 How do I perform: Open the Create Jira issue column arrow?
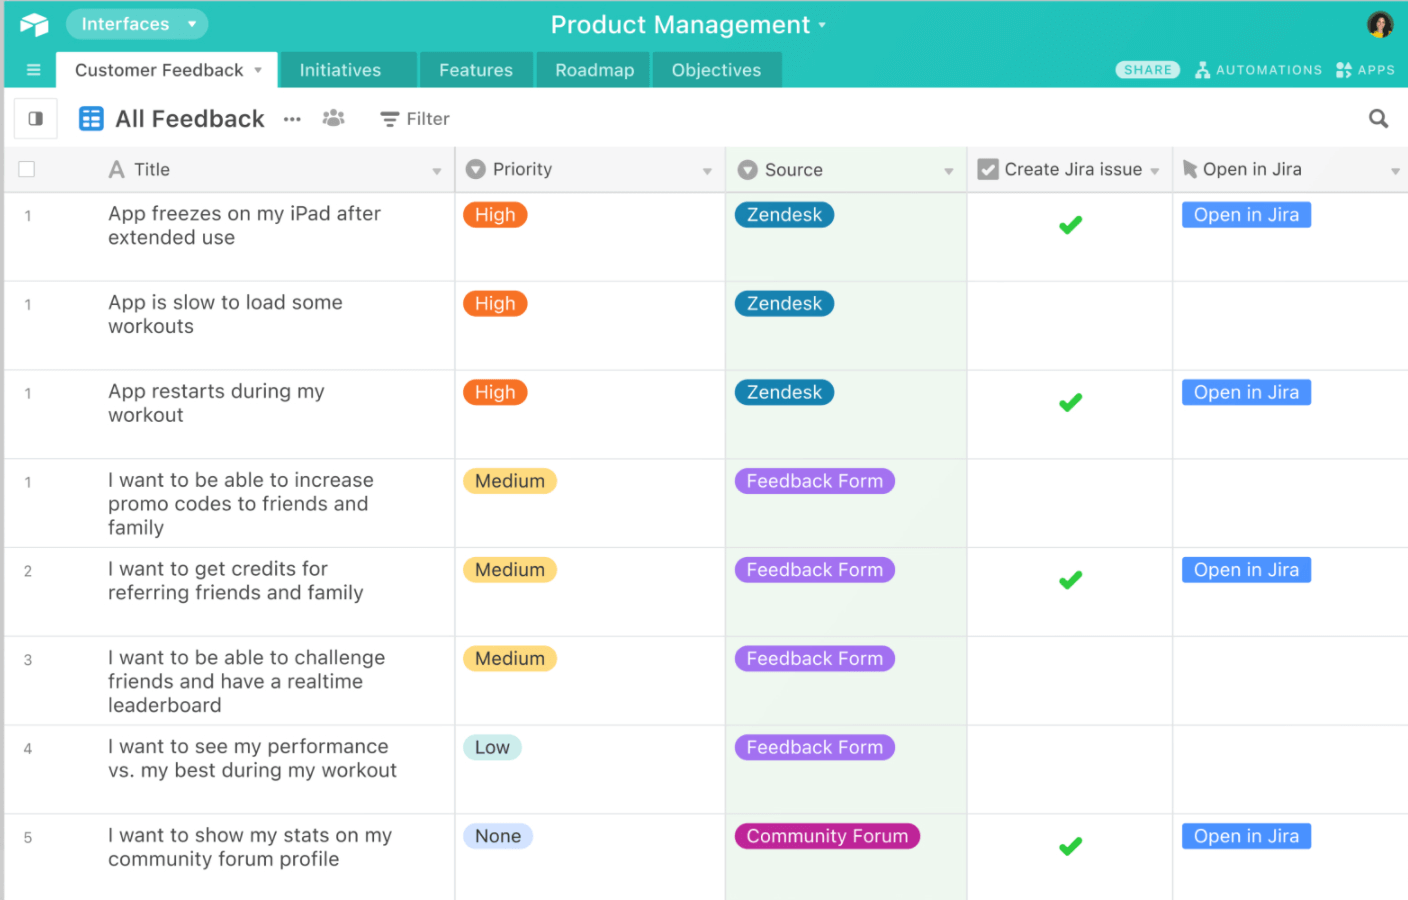[x=1155, y=171]
